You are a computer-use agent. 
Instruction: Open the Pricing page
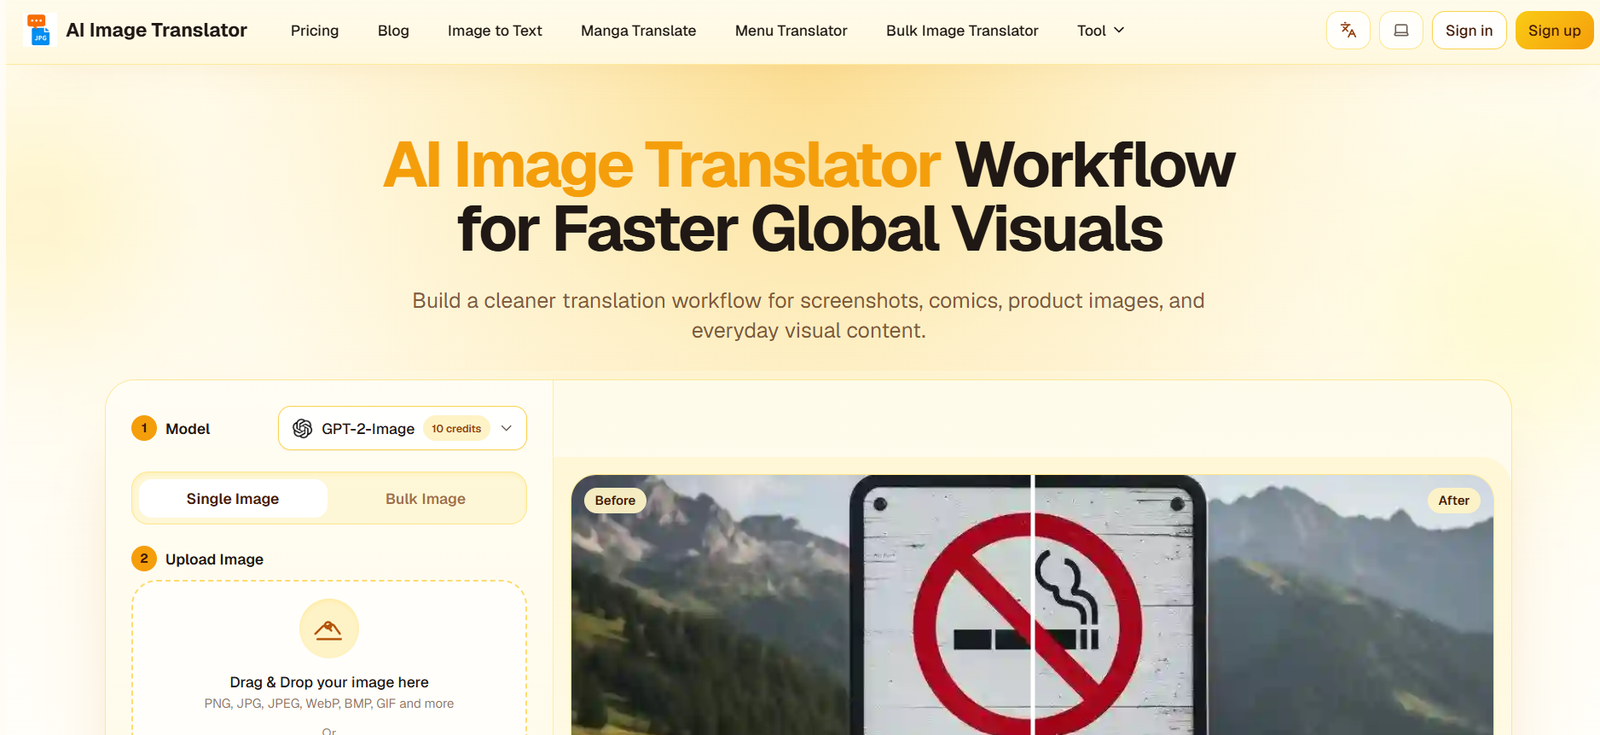(x=315, y=30)
